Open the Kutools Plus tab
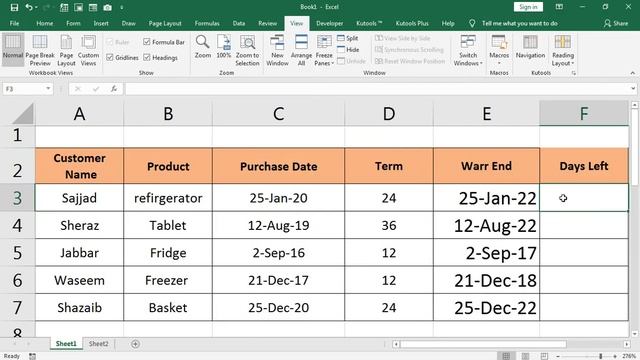Viewport: 640px width, 360px height. point(412,23)
